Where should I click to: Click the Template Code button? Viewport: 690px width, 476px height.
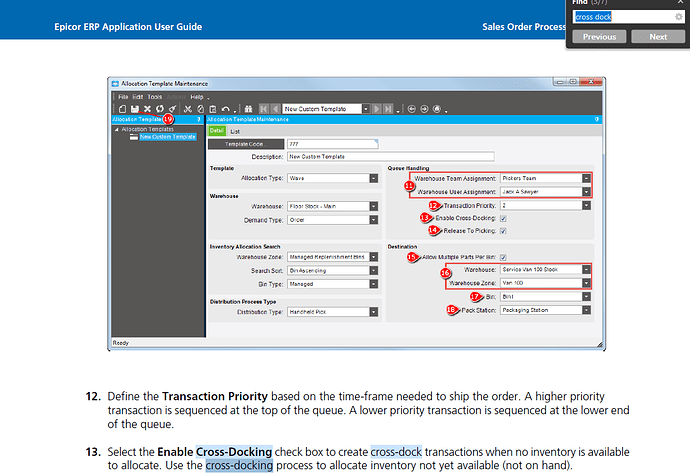[246, 144]
